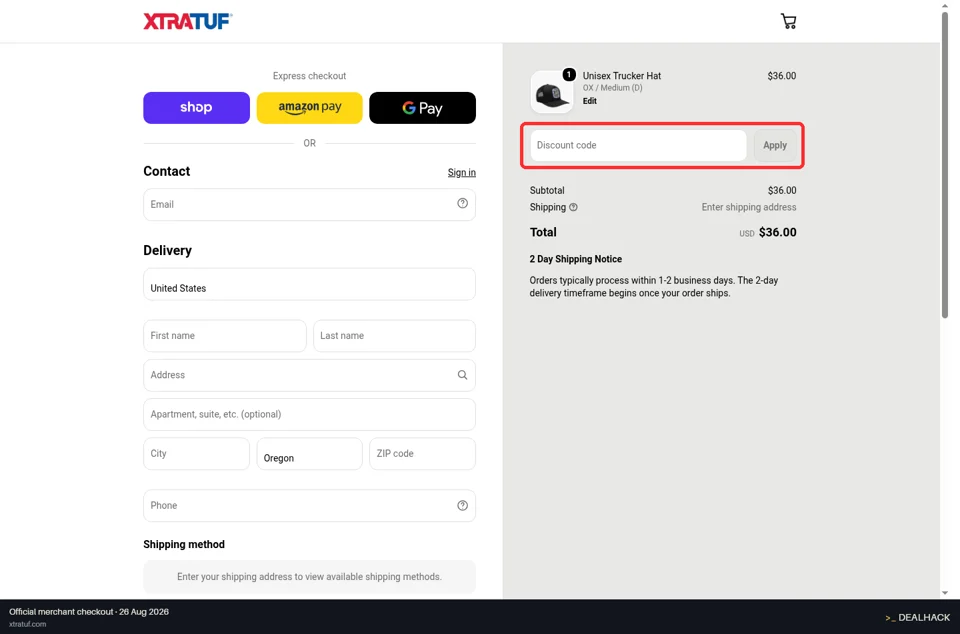
Task: Open the Oregon state dropdown
Action: coord(309,453)
